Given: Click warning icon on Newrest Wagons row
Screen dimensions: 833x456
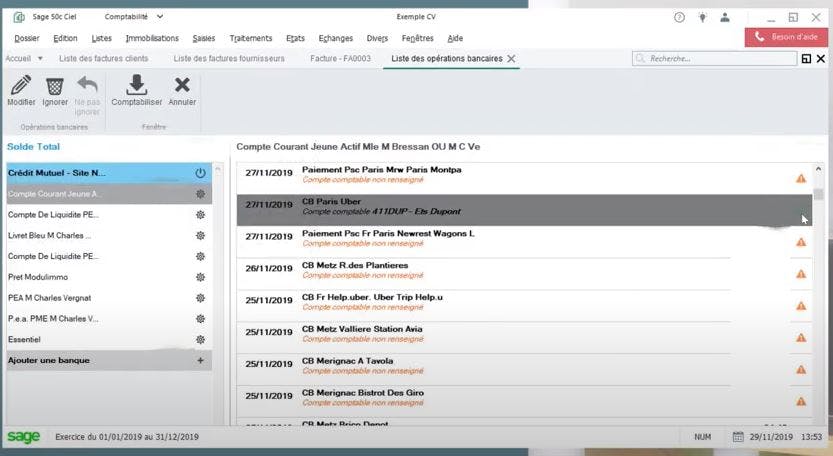Looking at the screenshot, I should [x=801, y=242].
